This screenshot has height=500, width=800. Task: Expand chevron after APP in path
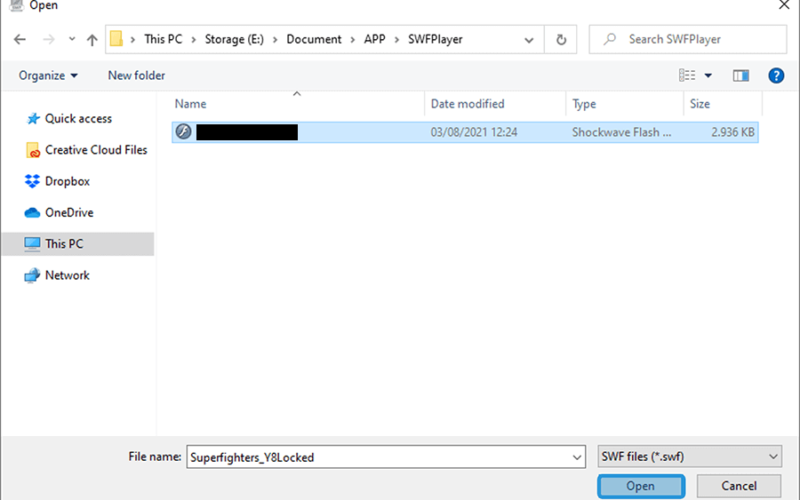(396, 40)
